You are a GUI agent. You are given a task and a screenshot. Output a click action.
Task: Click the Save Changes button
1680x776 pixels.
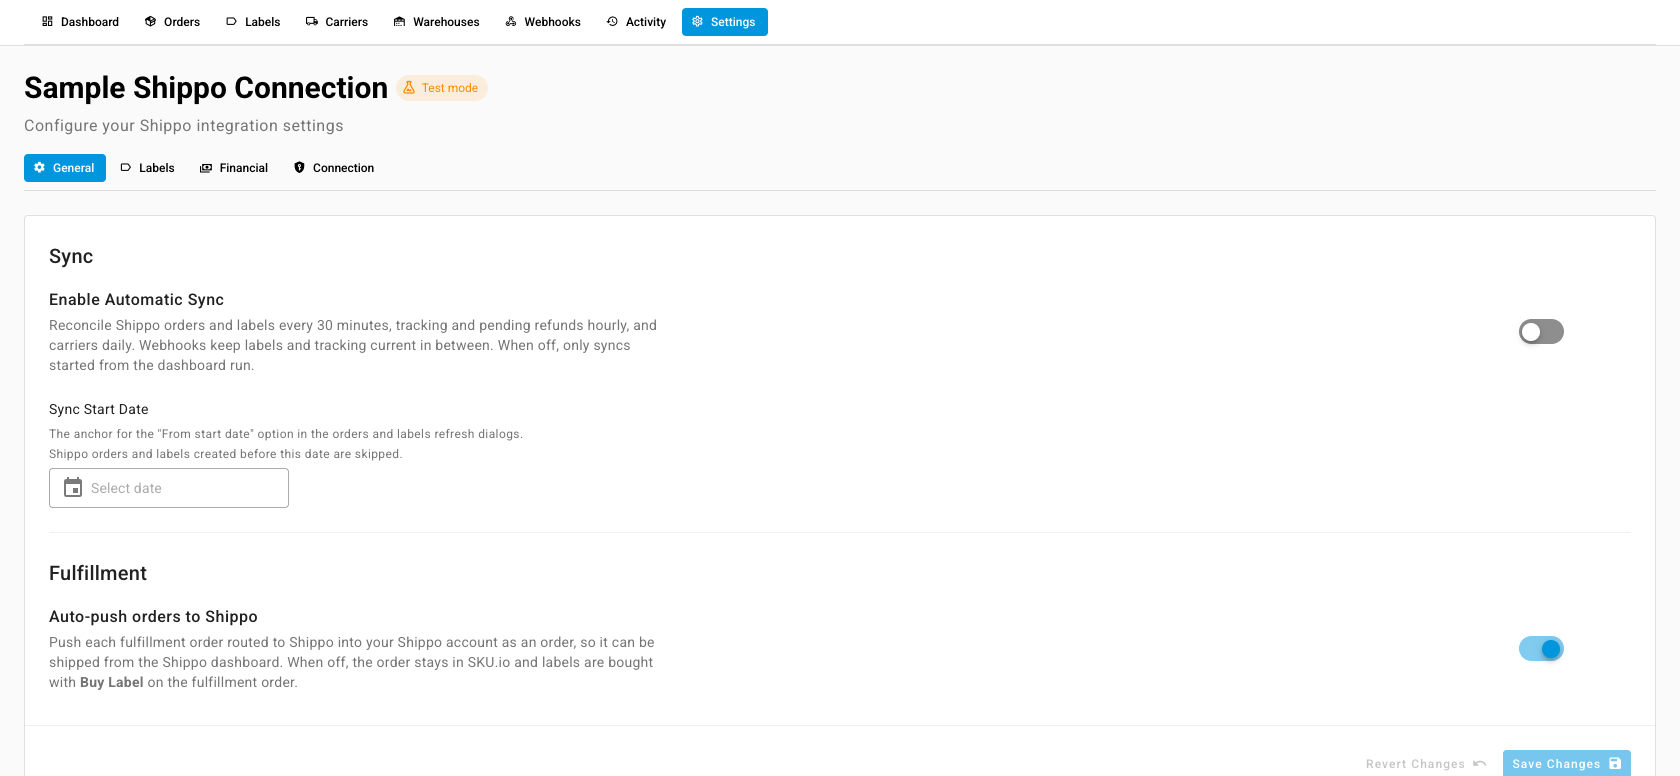1567,763
